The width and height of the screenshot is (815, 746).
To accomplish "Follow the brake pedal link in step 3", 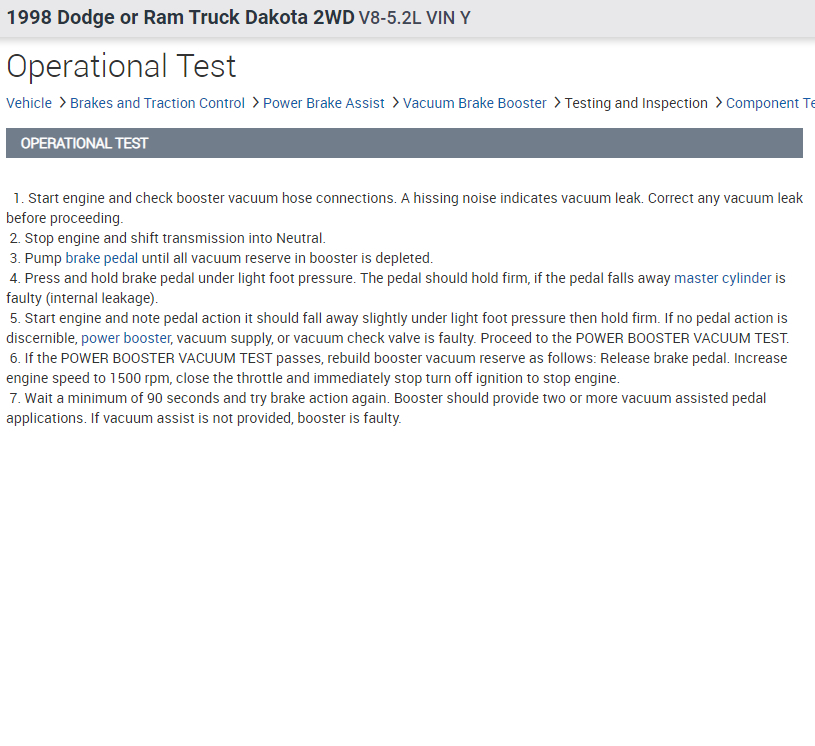I will pos(102,258).
